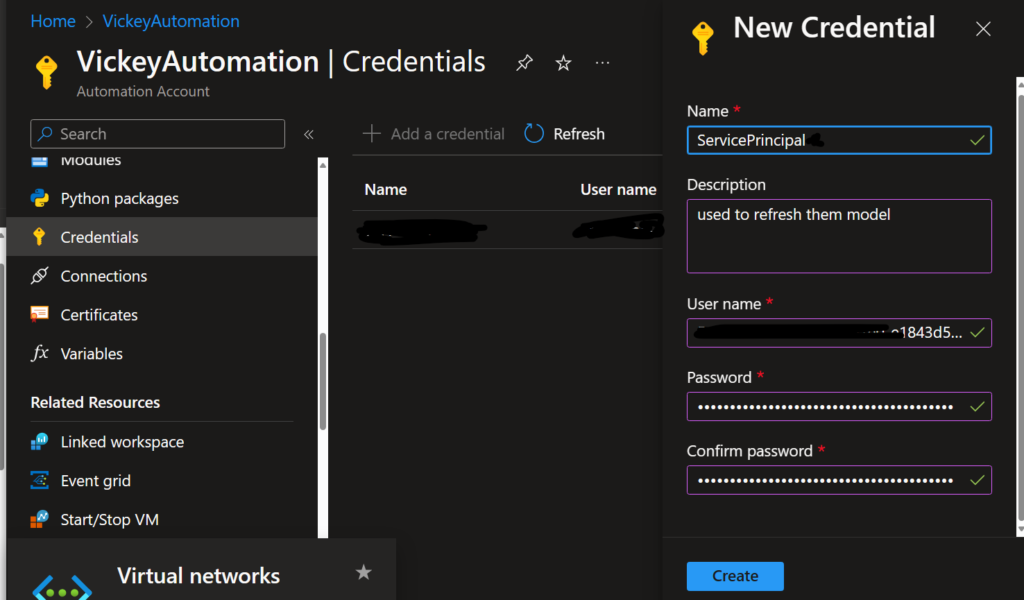This screenshot has width=1024, height=600.
Task: Click the Linked workspace icon
Action: click(39, 441)
